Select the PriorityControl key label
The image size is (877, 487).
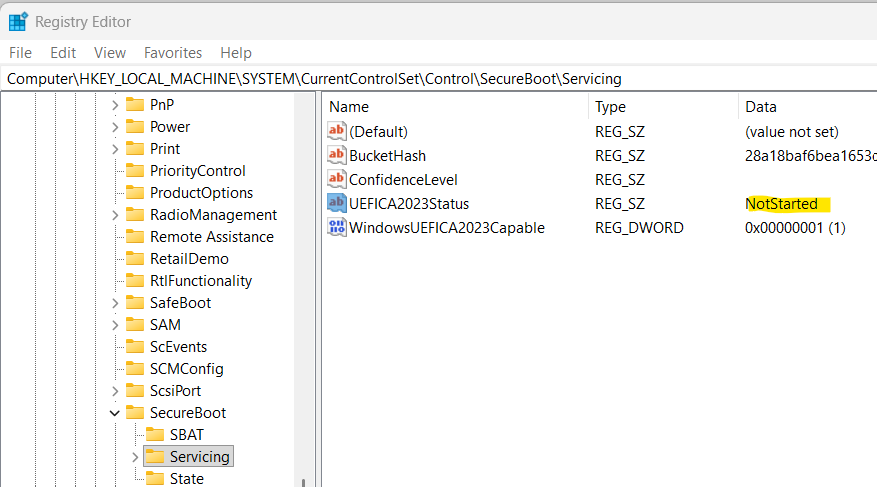(x=197, y=171)
